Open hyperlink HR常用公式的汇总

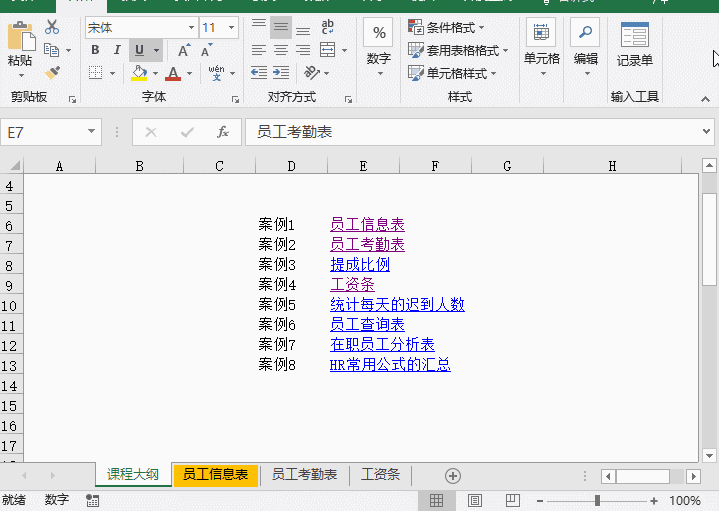[390, 364]
